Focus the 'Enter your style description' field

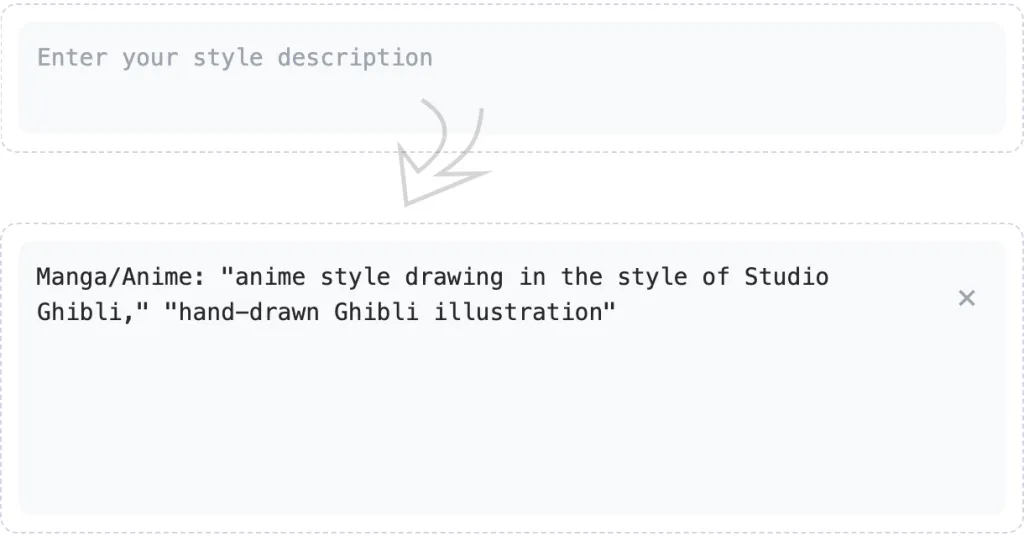pyautogui.click(x=511, y=78)
